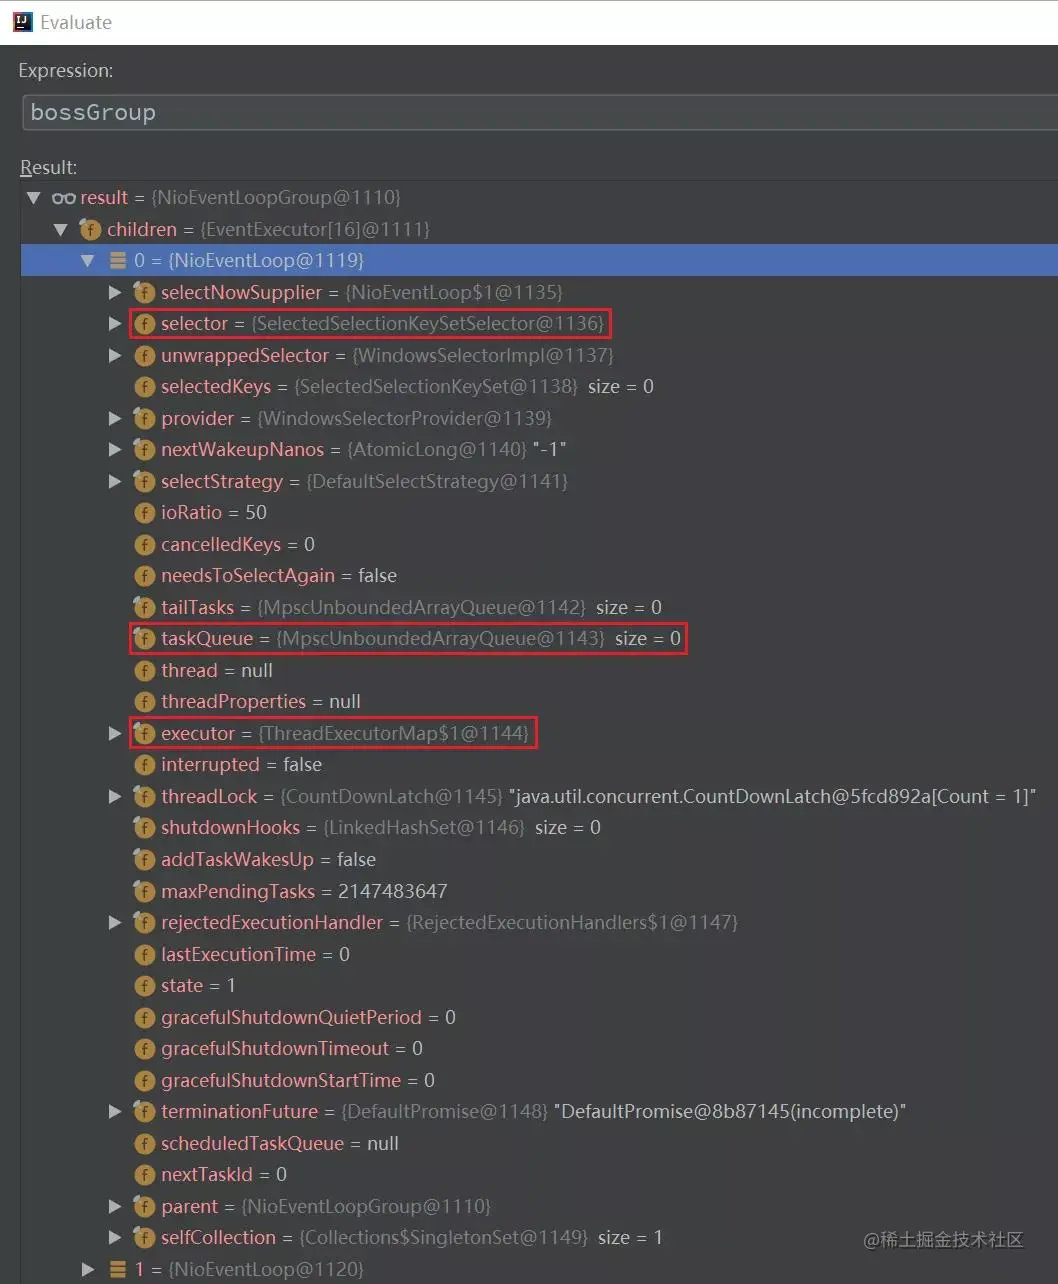1058x1284 pixels.
Task: Expand the parent NioEventLoopGroup node
Action: 115,1207
